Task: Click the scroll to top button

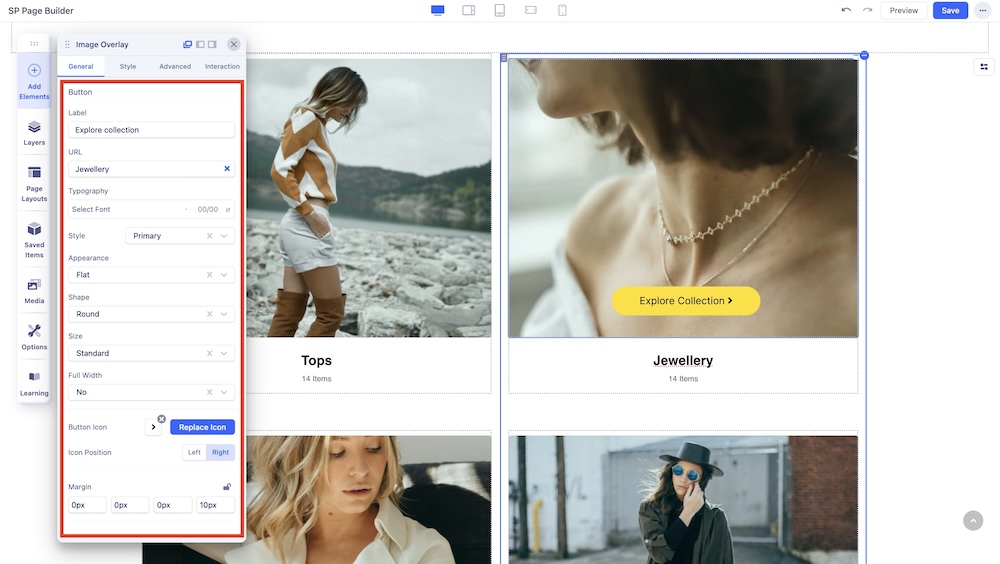Action: [973, 521]
